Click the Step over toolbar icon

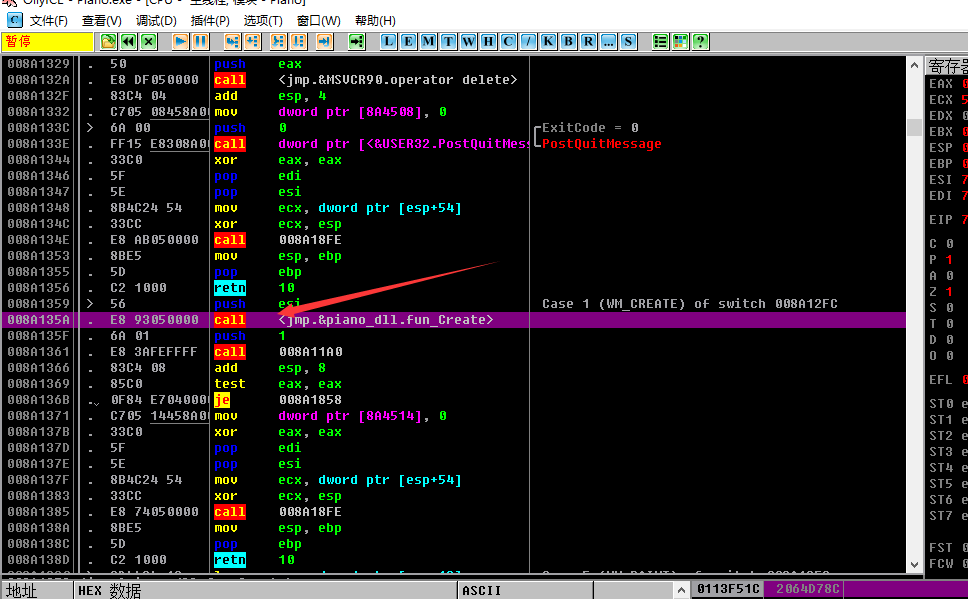tap(252, 41)
